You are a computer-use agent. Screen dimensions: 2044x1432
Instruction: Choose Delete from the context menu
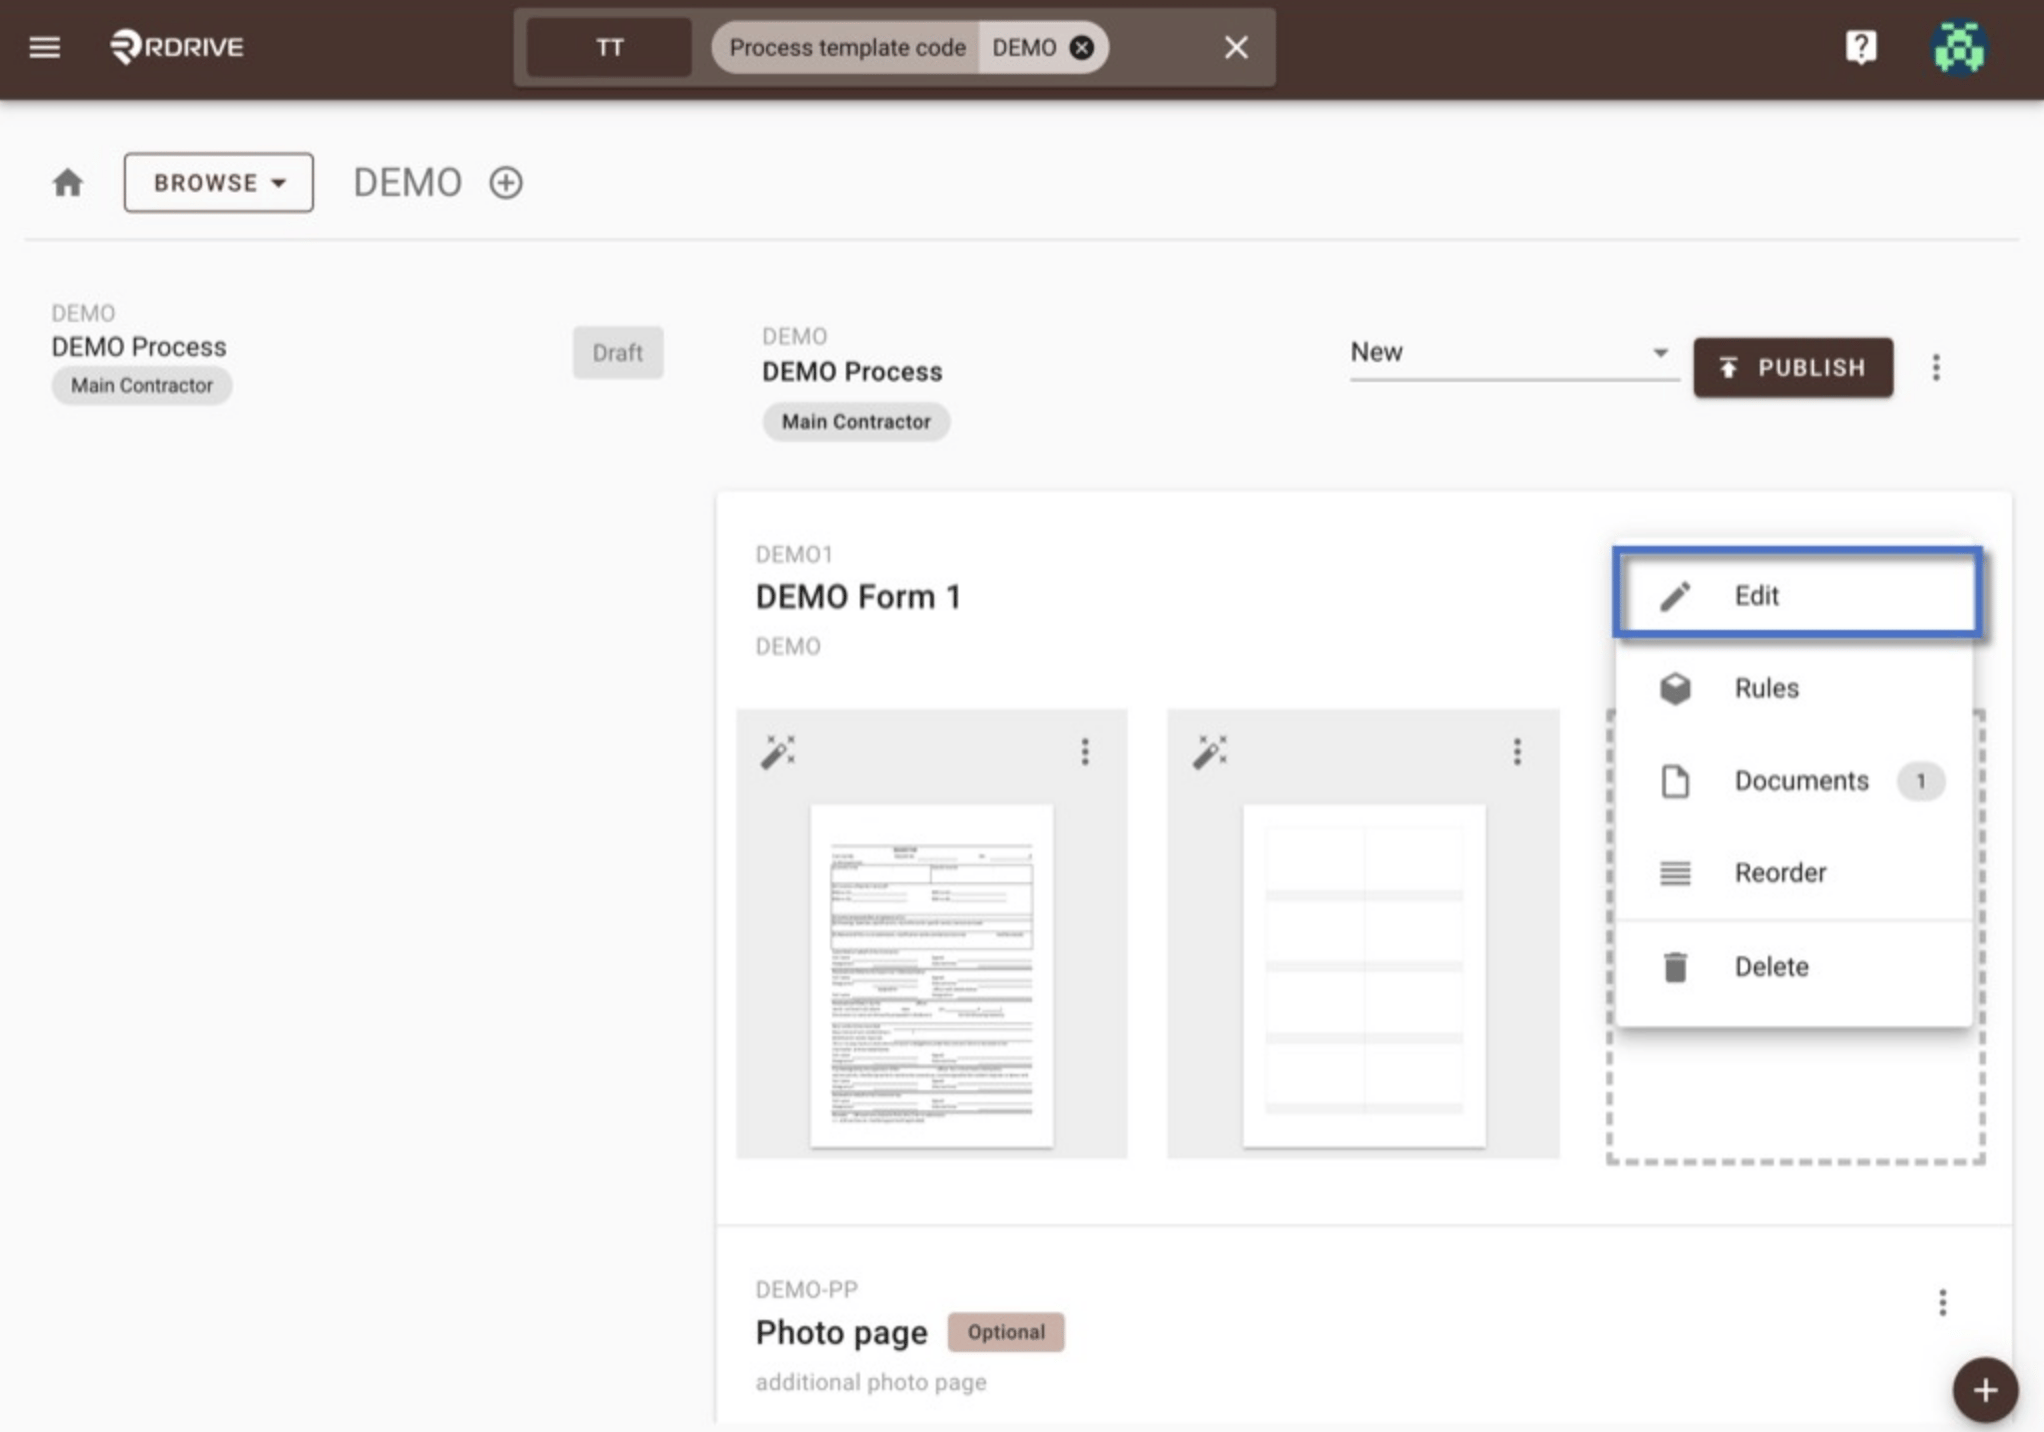pyautogui.click(x=1795, y=967)
